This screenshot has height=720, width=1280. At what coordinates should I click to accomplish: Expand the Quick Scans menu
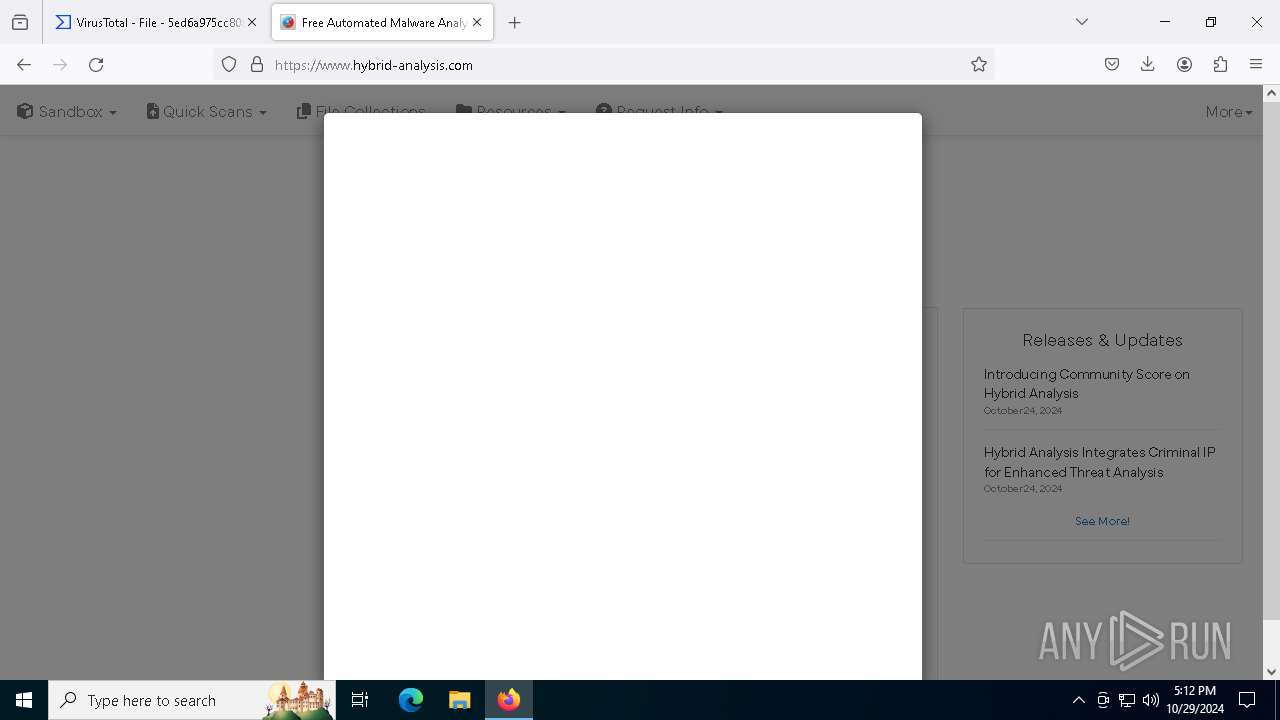[206, 111]
